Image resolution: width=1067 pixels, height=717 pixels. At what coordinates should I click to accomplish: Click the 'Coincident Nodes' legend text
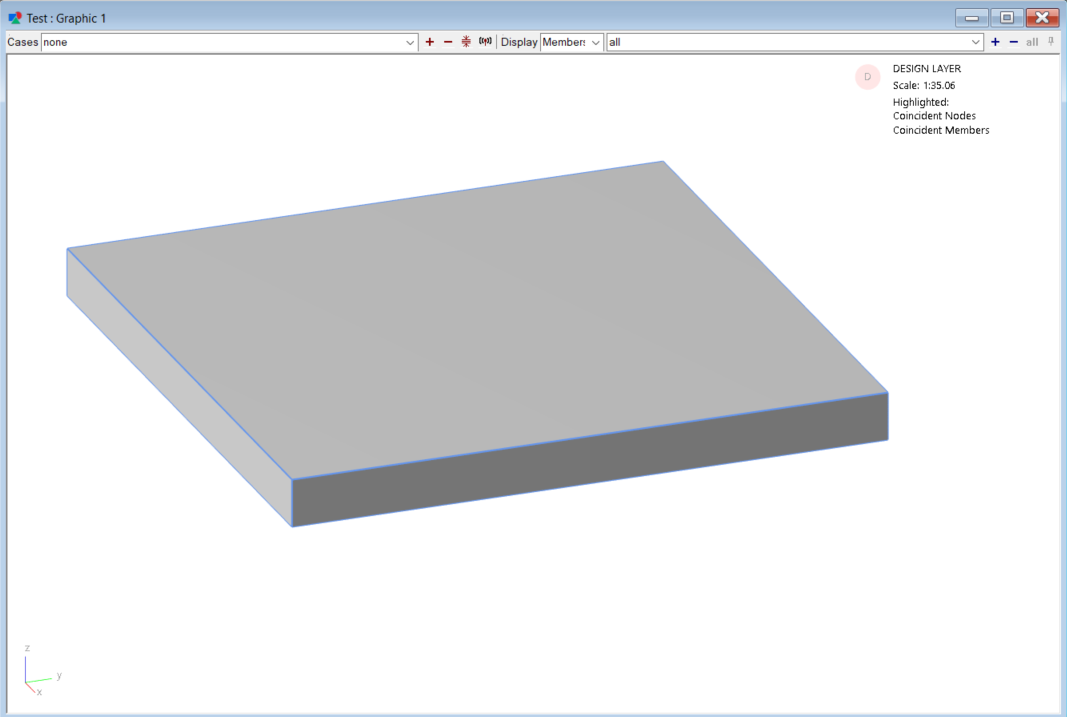(934, 116)
